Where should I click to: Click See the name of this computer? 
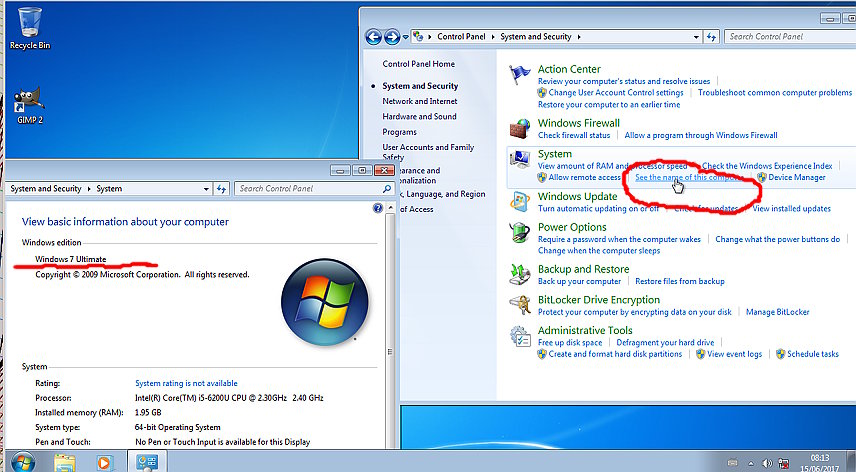point(689,177)
